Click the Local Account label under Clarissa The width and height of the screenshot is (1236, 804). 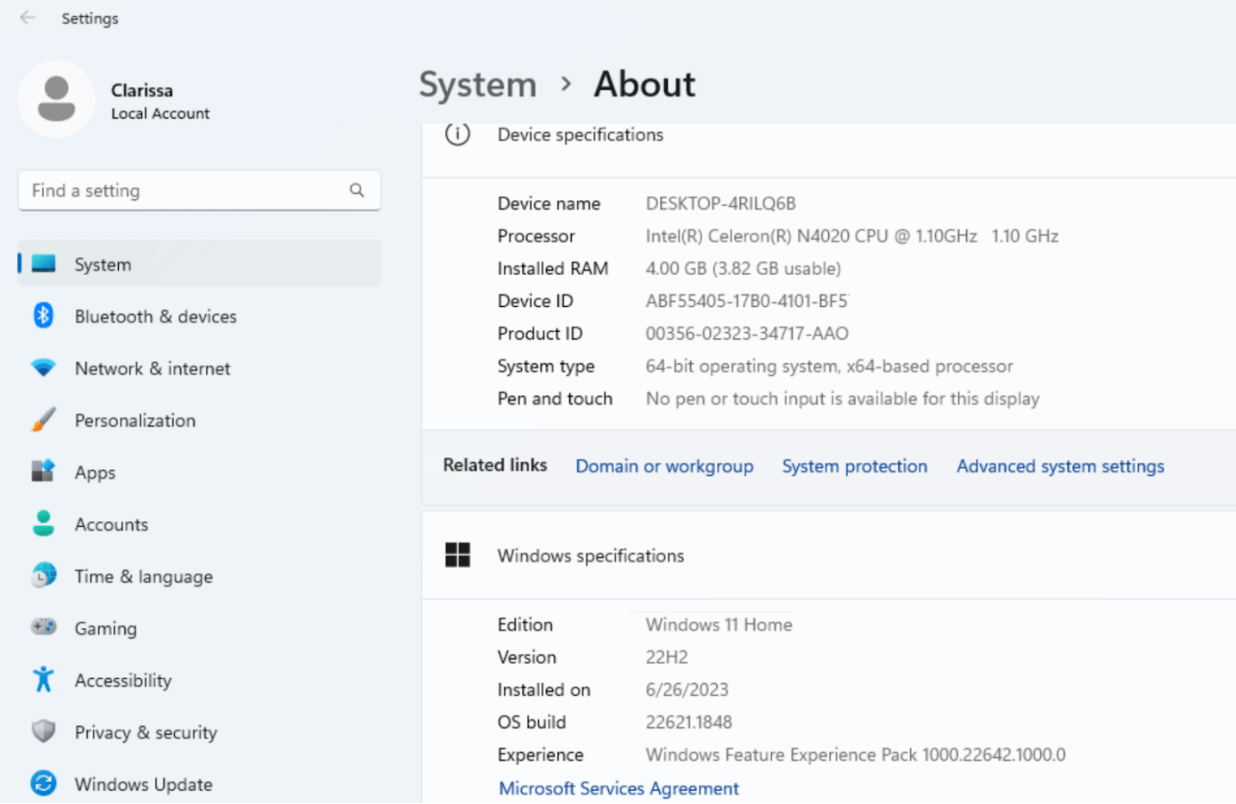point(160,113)
